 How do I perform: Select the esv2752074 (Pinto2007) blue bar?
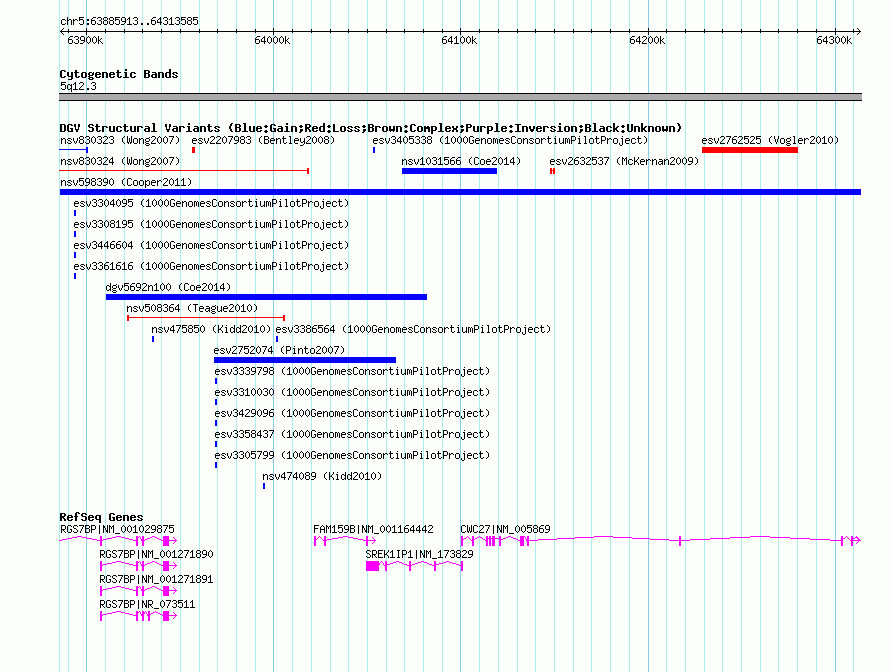[x=305, y=360]
